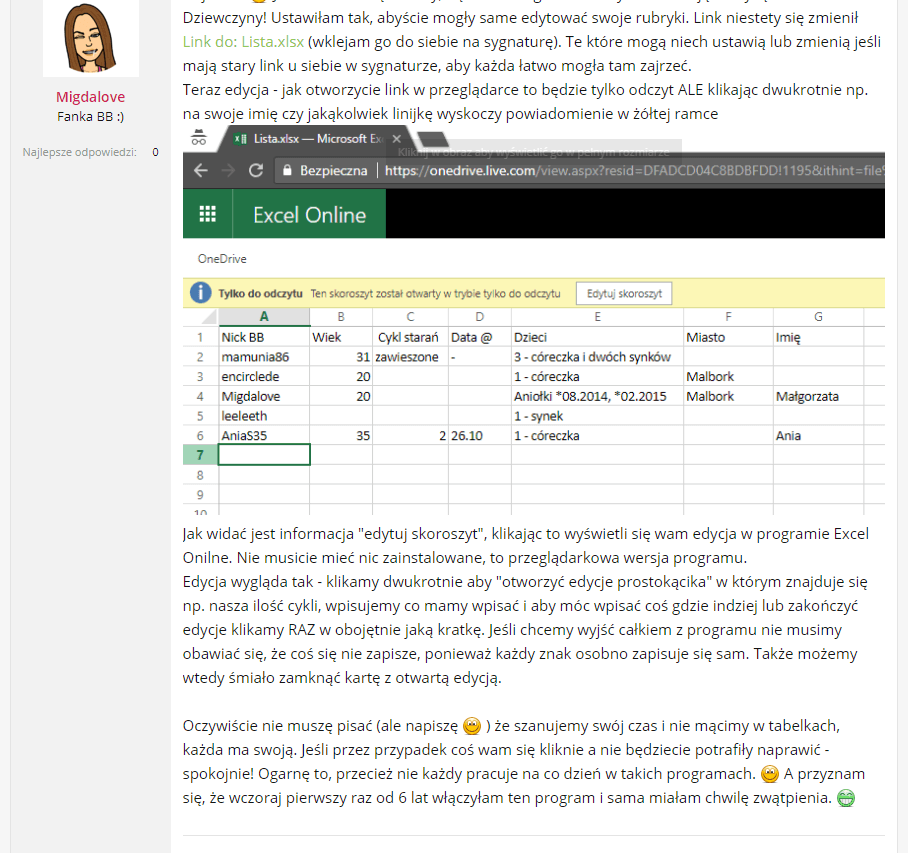The image size is (908, 853).
Task: Click the grinning emoji ending the post
Action: coord(845,799)
